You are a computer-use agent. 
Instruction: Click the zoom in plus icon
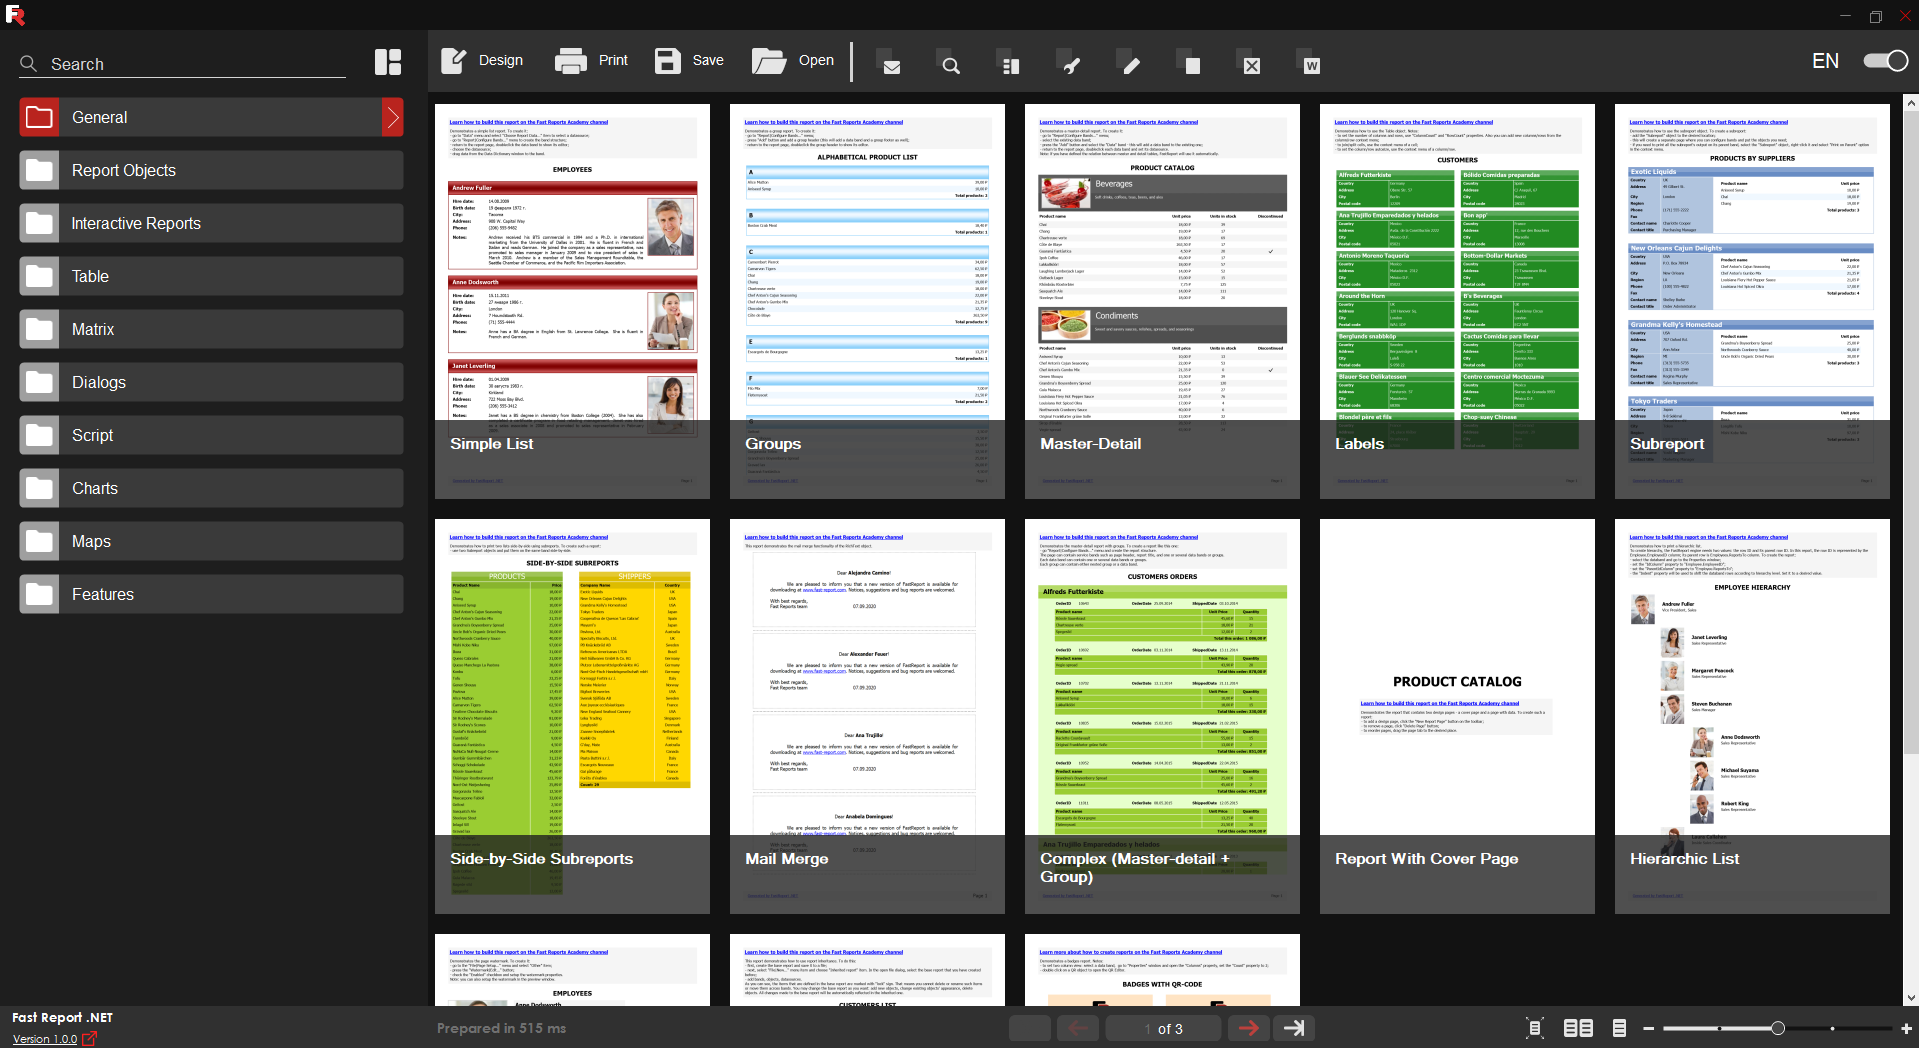click(x=1906, y=1028)
